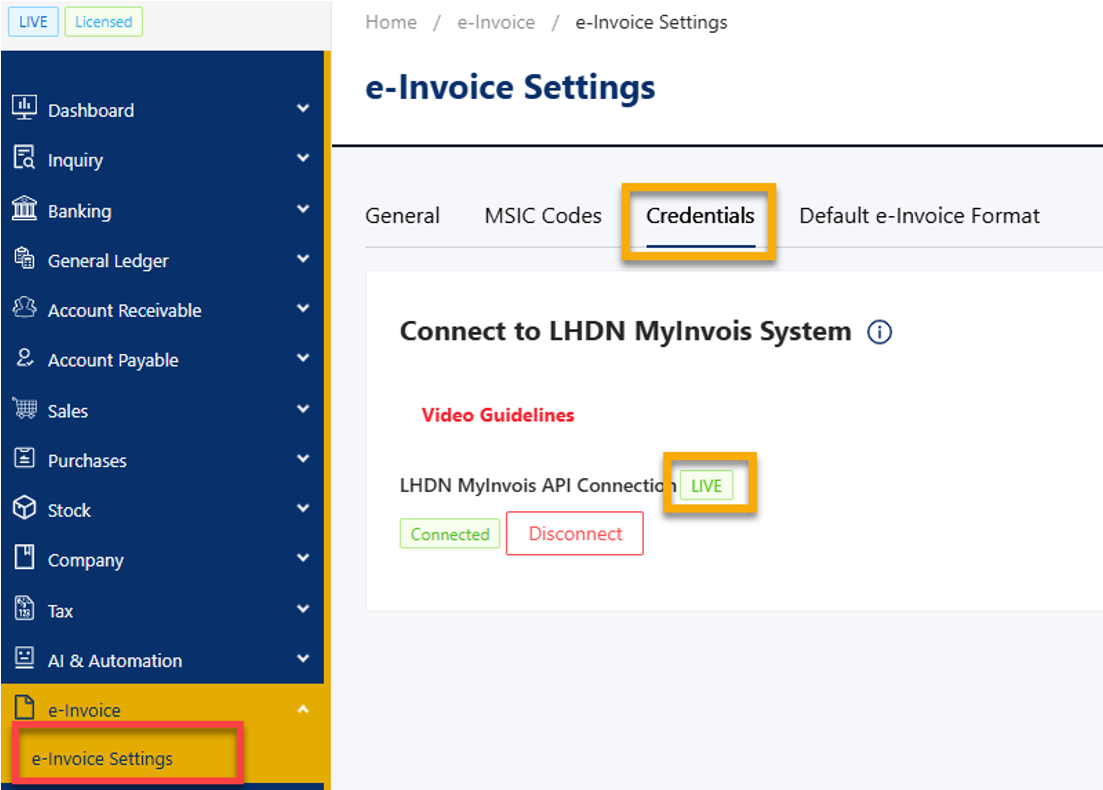This screenshot has height=790, width=1103.
Task: Select the General Ledger menu label
Action: tap(108, 261)
